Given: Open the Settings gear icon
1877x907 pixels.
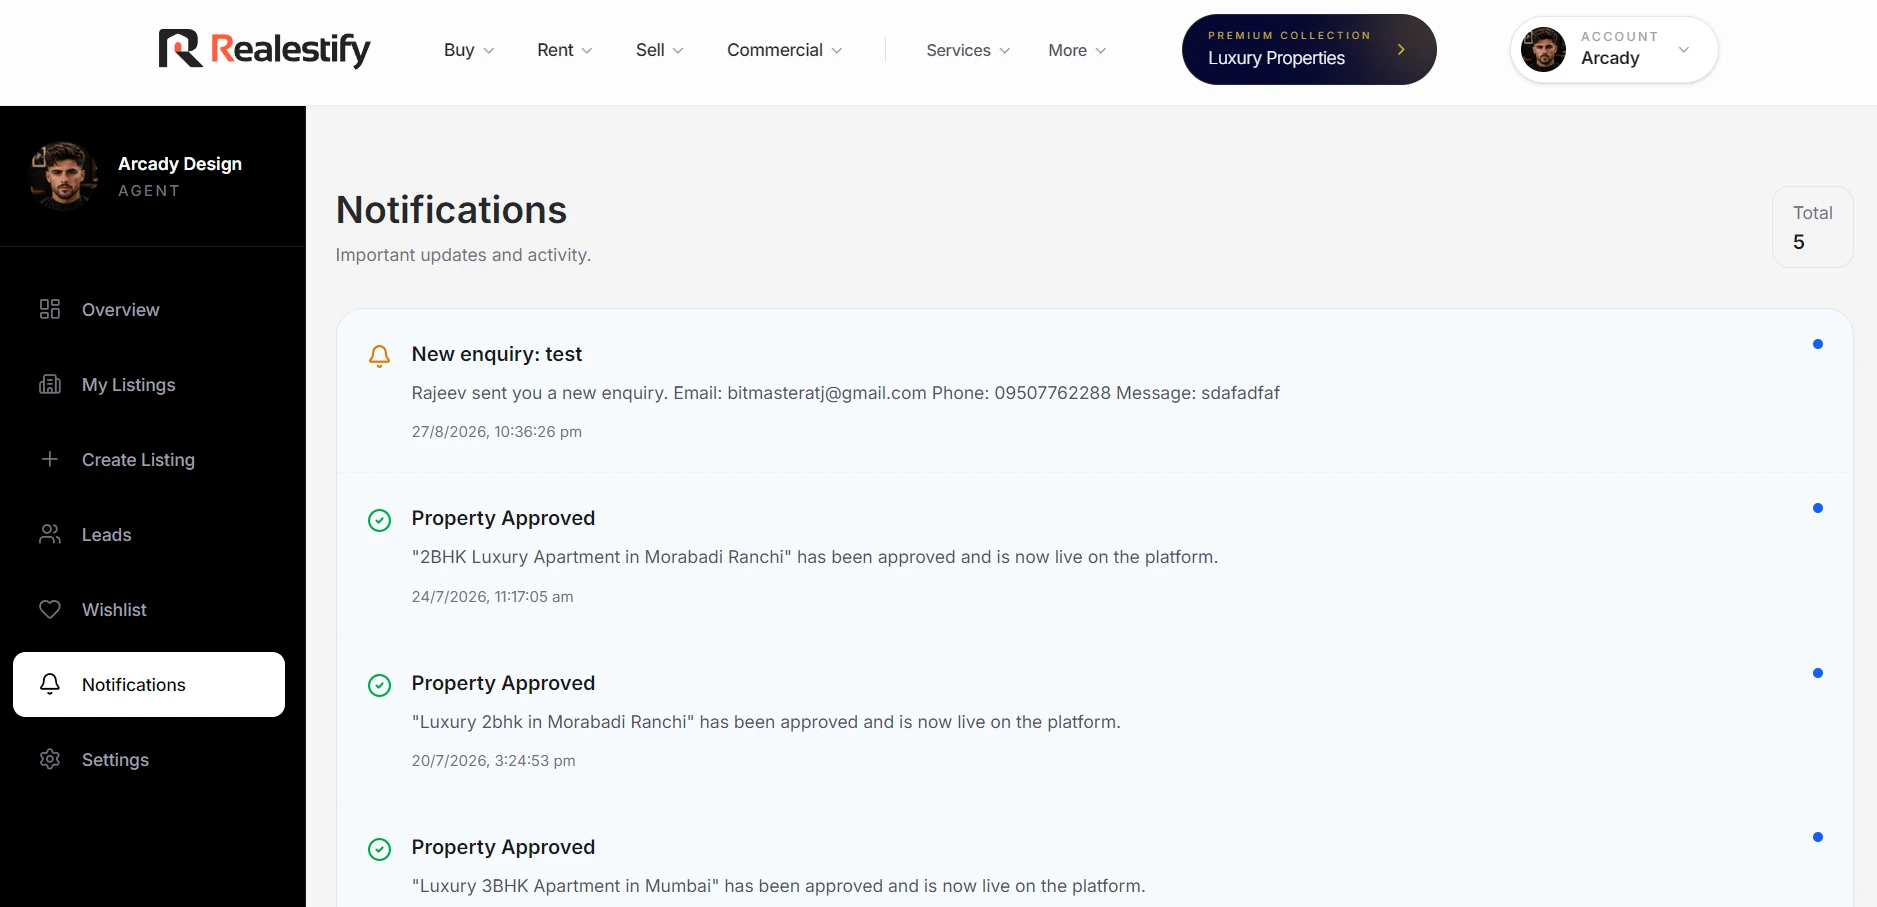Looking at the screenshot, I should [x=50, y=759].
